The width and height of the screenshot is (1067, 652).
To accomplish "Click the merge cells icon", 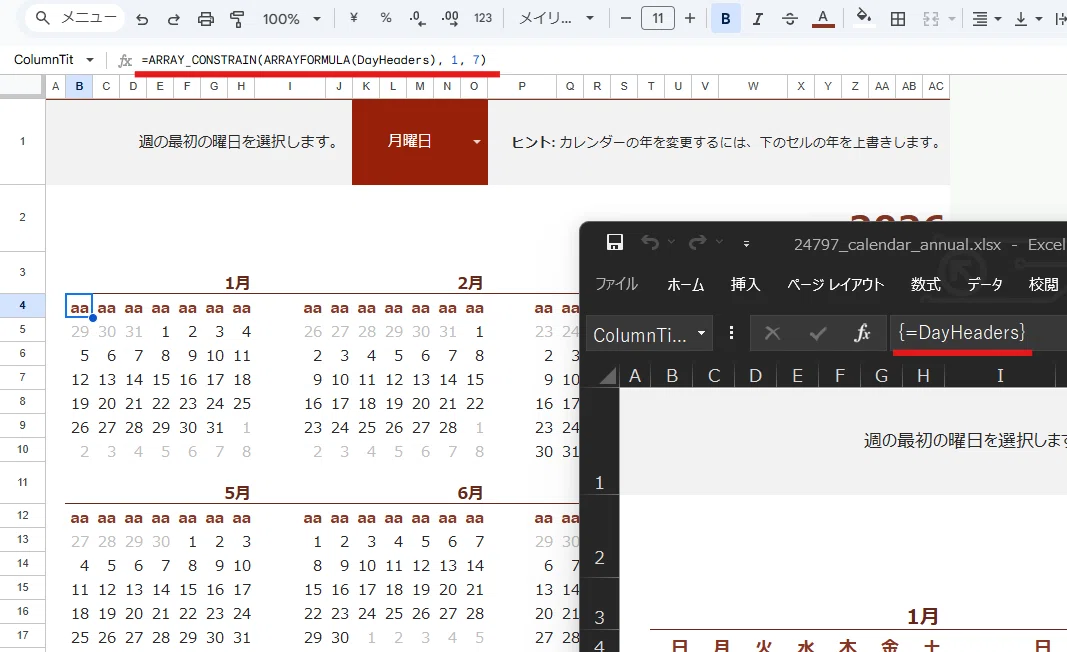I will coord(931,18).
